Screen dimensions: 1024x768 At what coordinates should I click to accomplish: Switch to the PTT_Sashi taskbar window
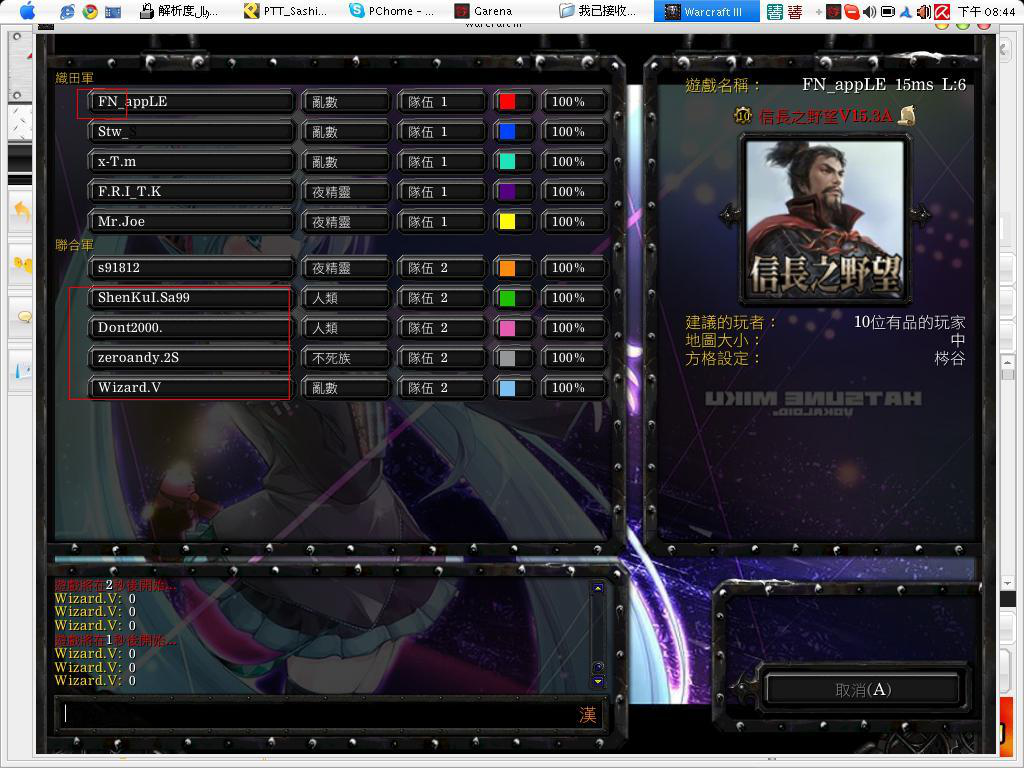[285, 11]
